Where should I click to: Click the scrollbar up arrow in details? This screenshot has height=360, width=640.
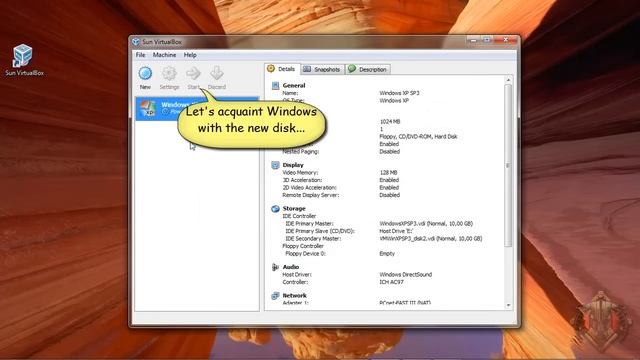tap(508, 80)
